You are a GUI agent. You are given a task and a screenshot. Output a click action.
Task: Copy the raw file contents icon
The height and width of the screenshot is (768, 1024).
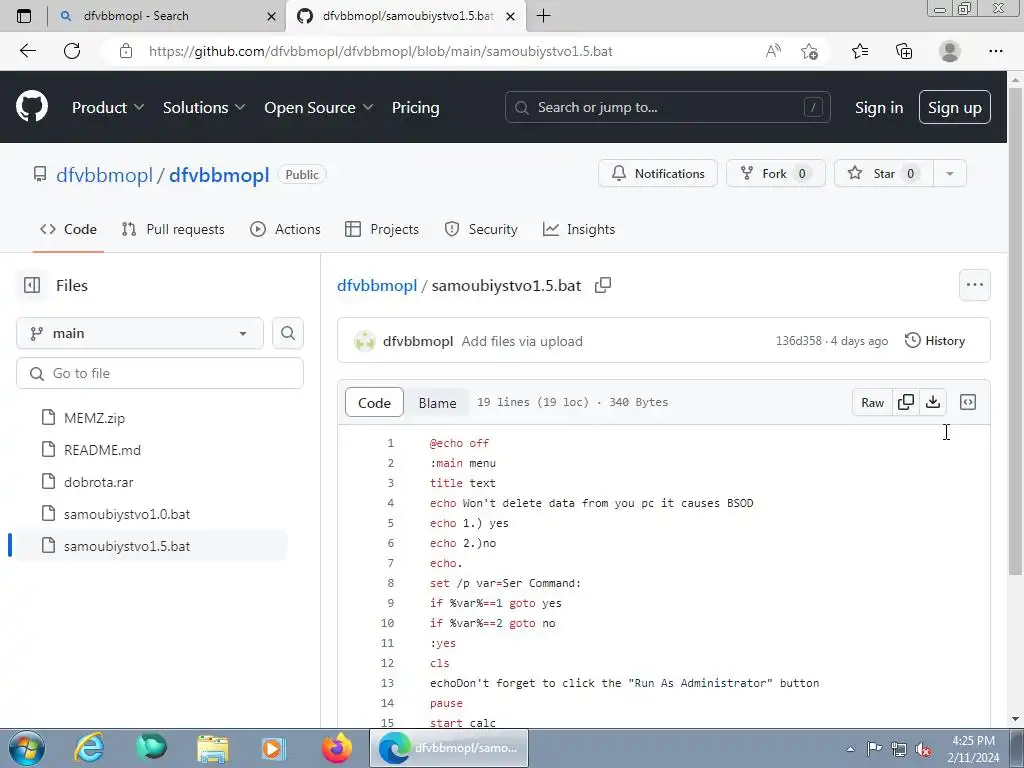click(x=906, y=402)
